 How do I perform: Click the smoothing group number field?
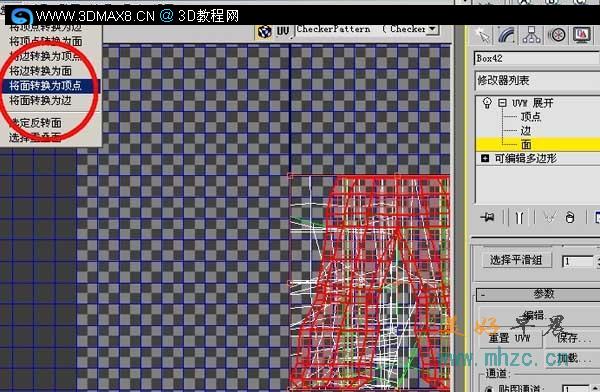coord(577,261)
